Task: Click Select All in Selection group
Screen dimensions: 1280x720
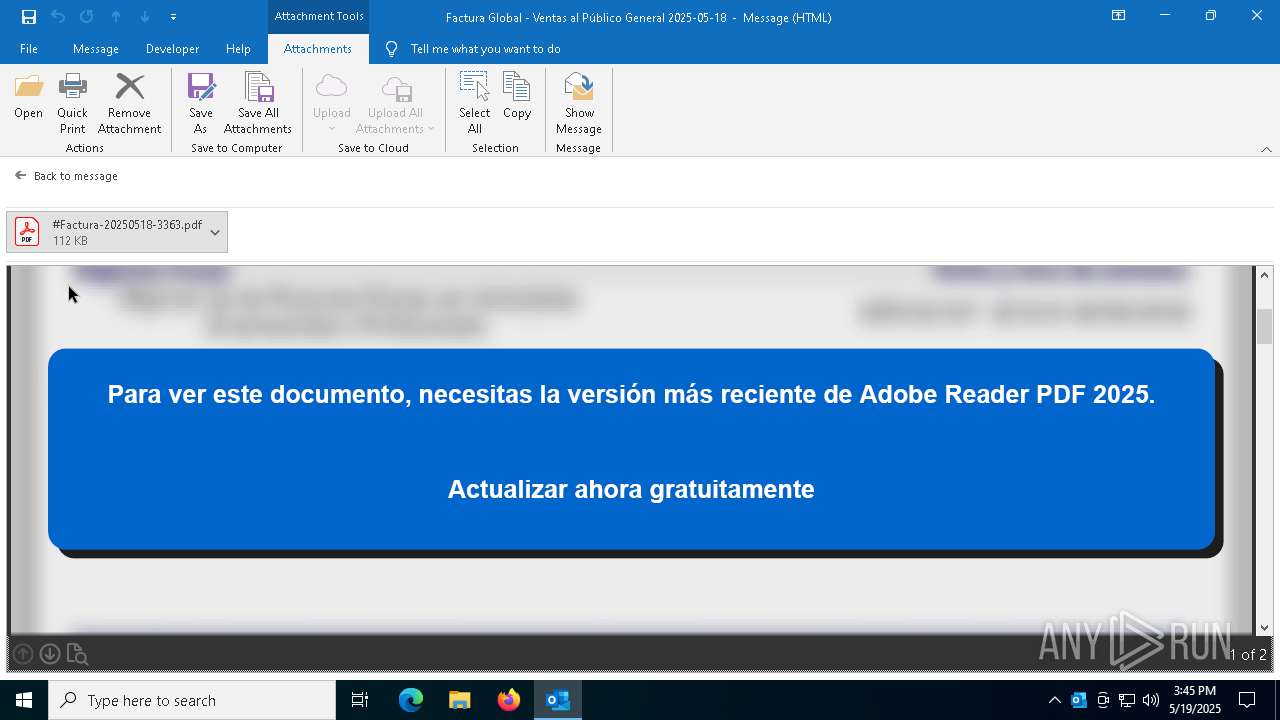Action: [x=475, y=103]
